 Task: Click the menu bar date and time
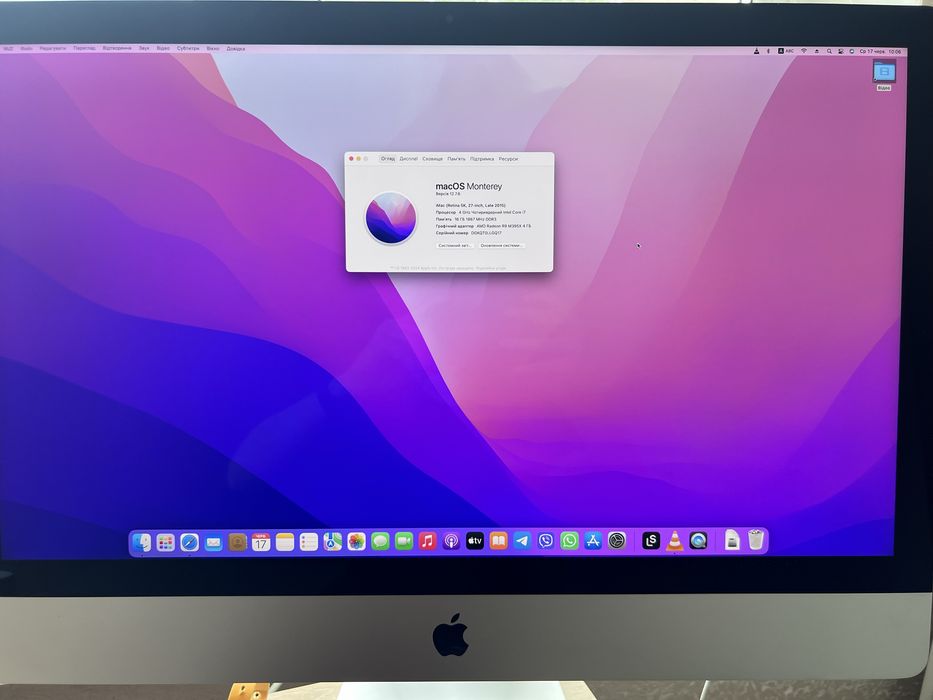pos(880,52)
